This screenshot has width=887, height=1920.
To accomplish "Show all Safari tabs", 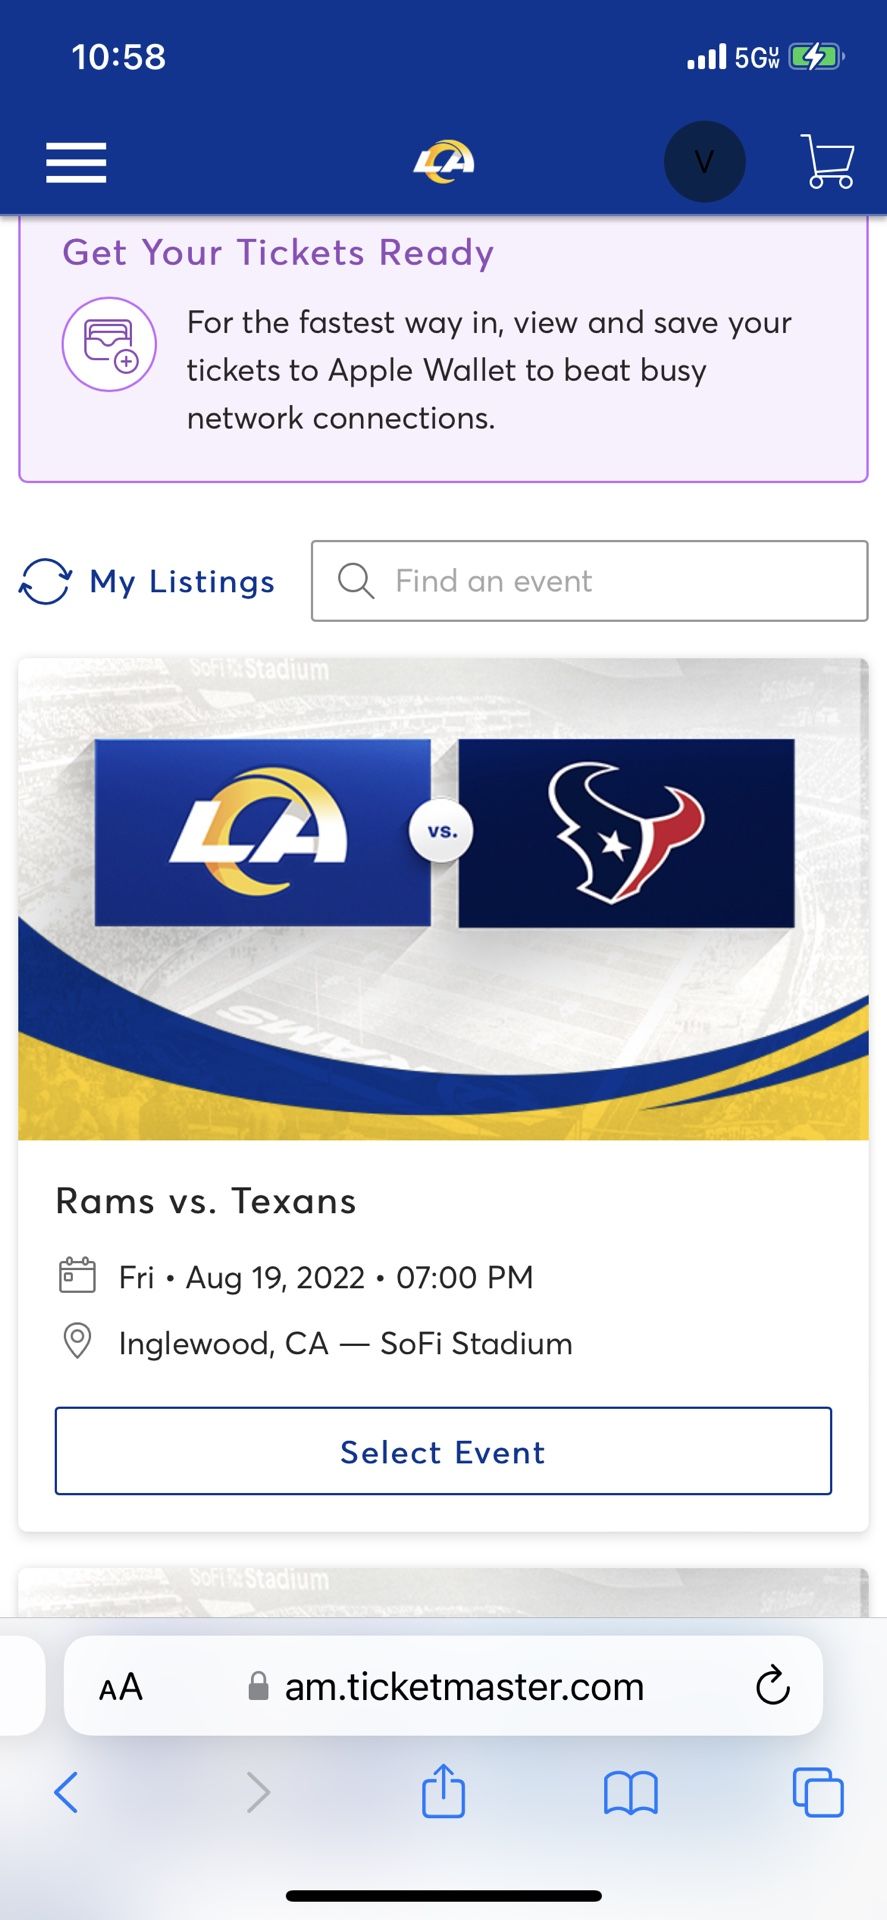I will click(817, 1792).
